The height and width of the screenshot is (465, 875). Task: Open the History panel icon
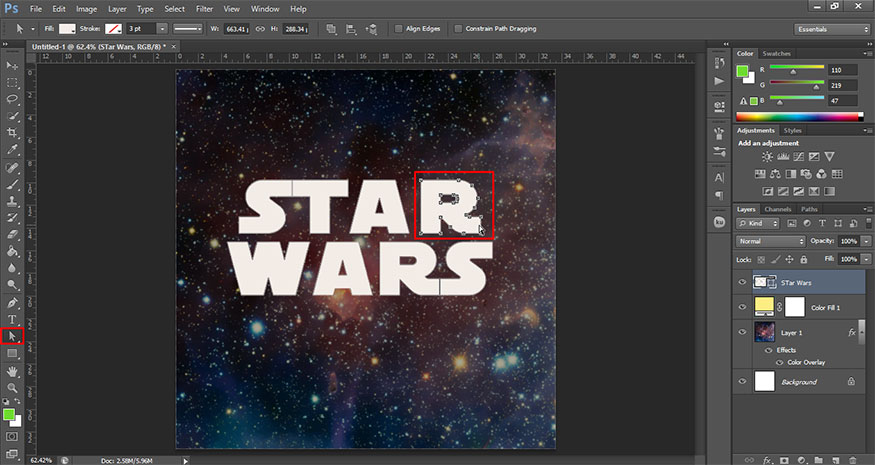(x=719, y=63)
